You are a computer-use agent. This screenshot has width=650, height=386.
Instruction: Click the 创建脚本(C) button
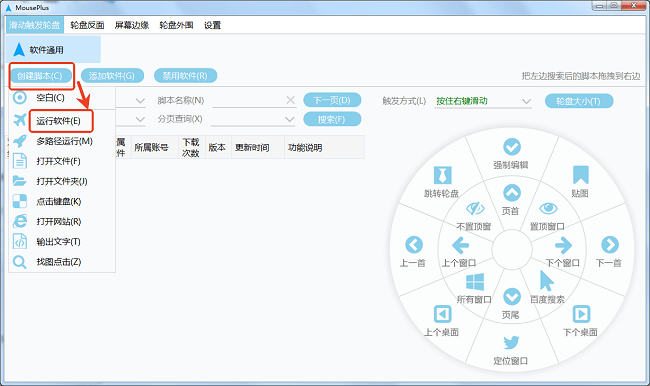[x=41, y=76]
